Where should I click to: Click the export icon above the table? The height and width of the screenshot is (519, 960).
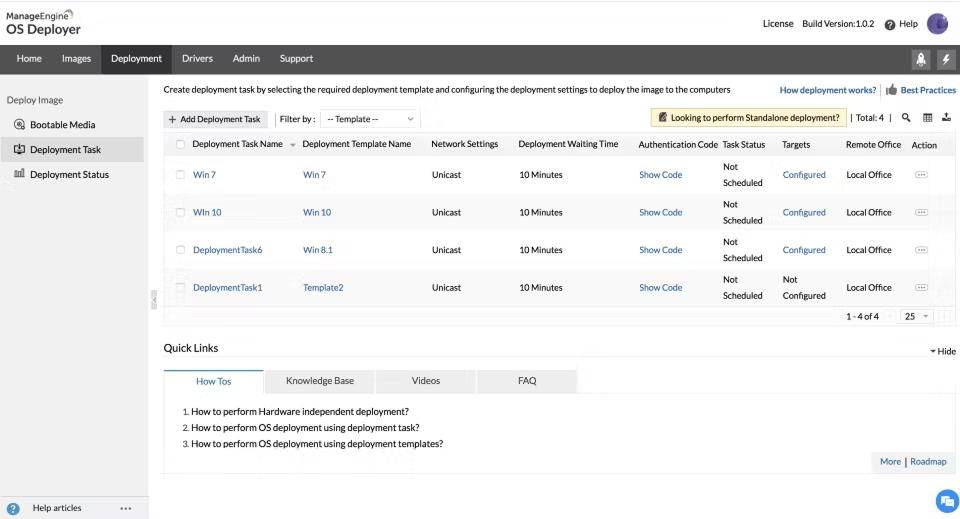[946, 118]
